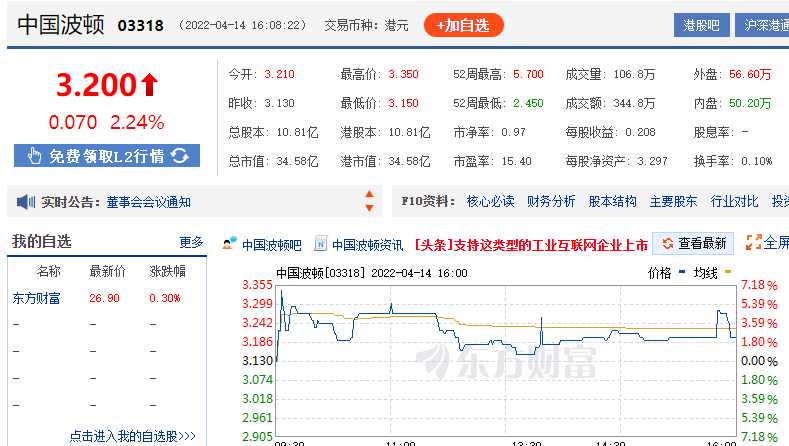This screenshot has width=789, height=446.
Task: Click 52周最低 value 2.450
Action: (x=528, y=103)
